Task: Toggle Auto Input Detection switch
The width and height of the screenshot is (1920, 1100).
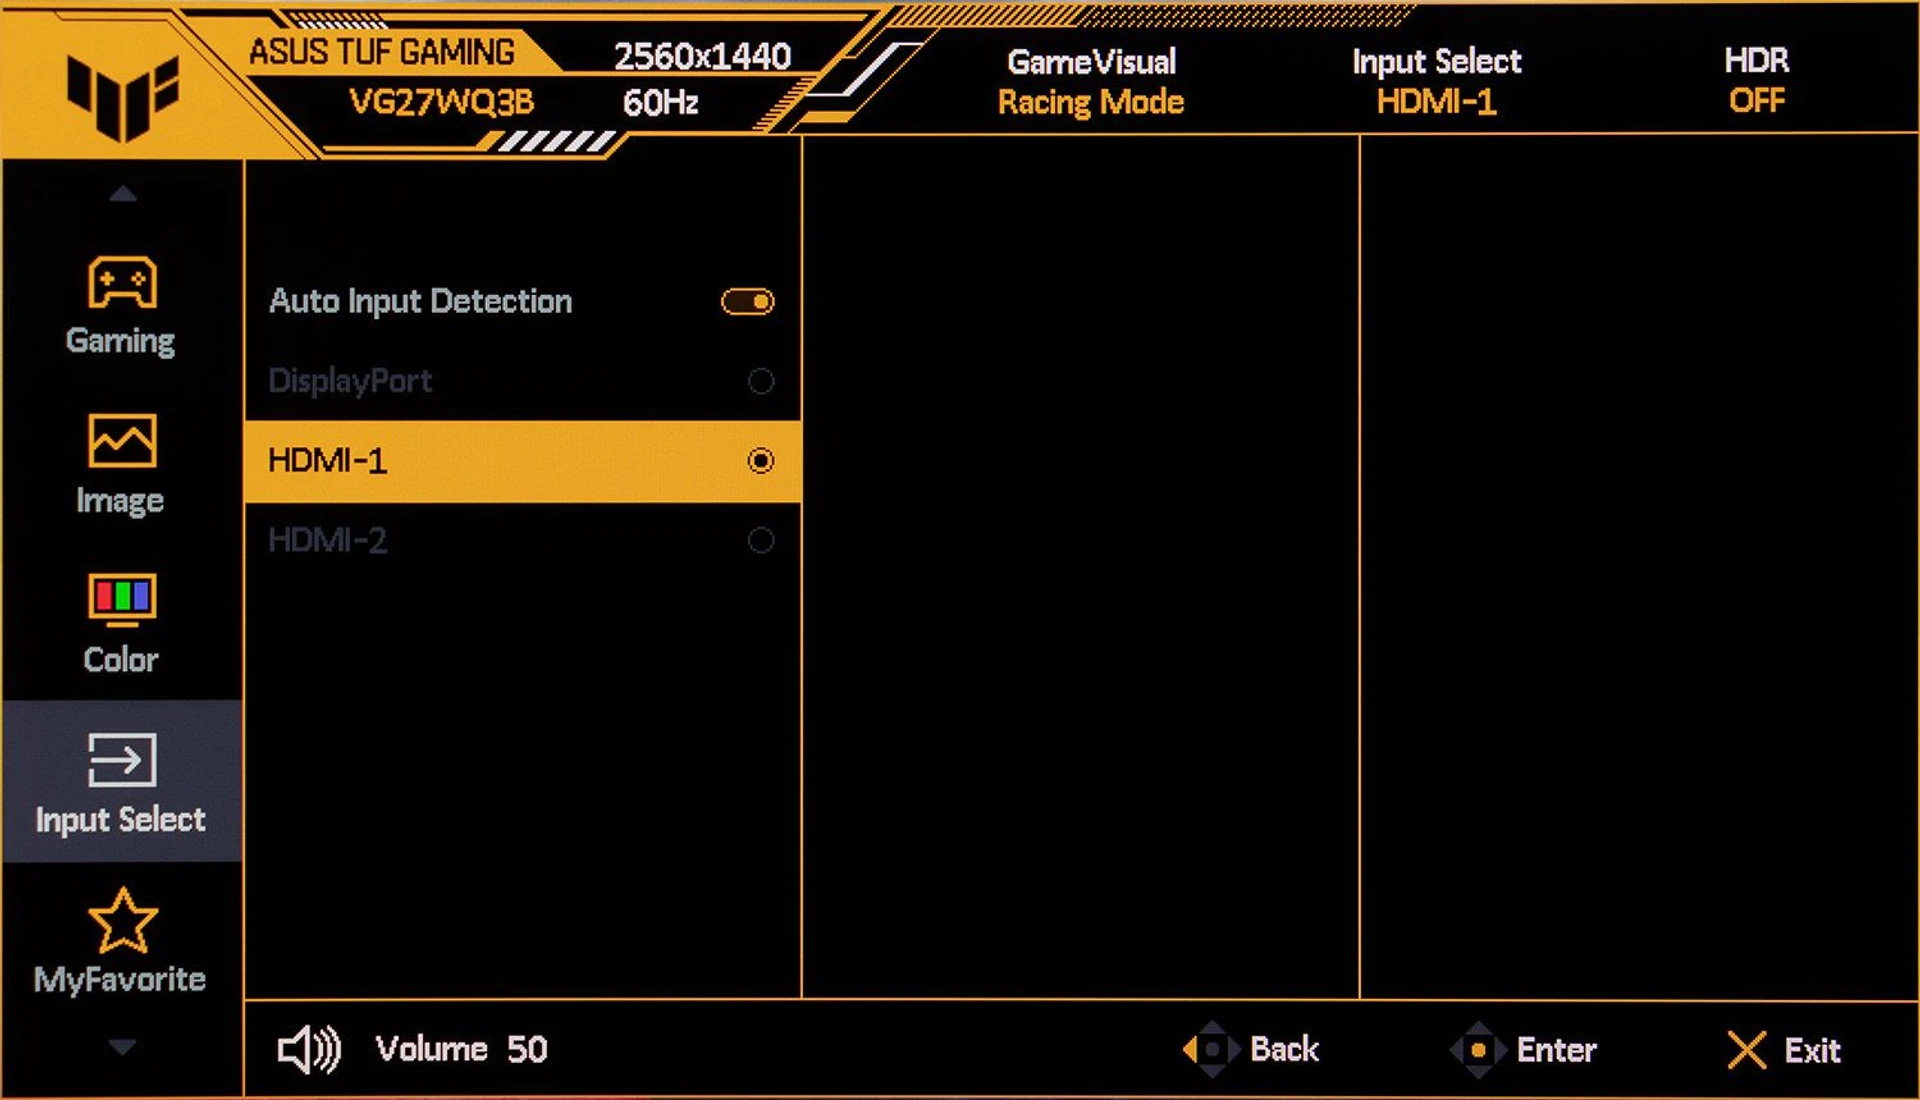Action: tap(748, 302)
